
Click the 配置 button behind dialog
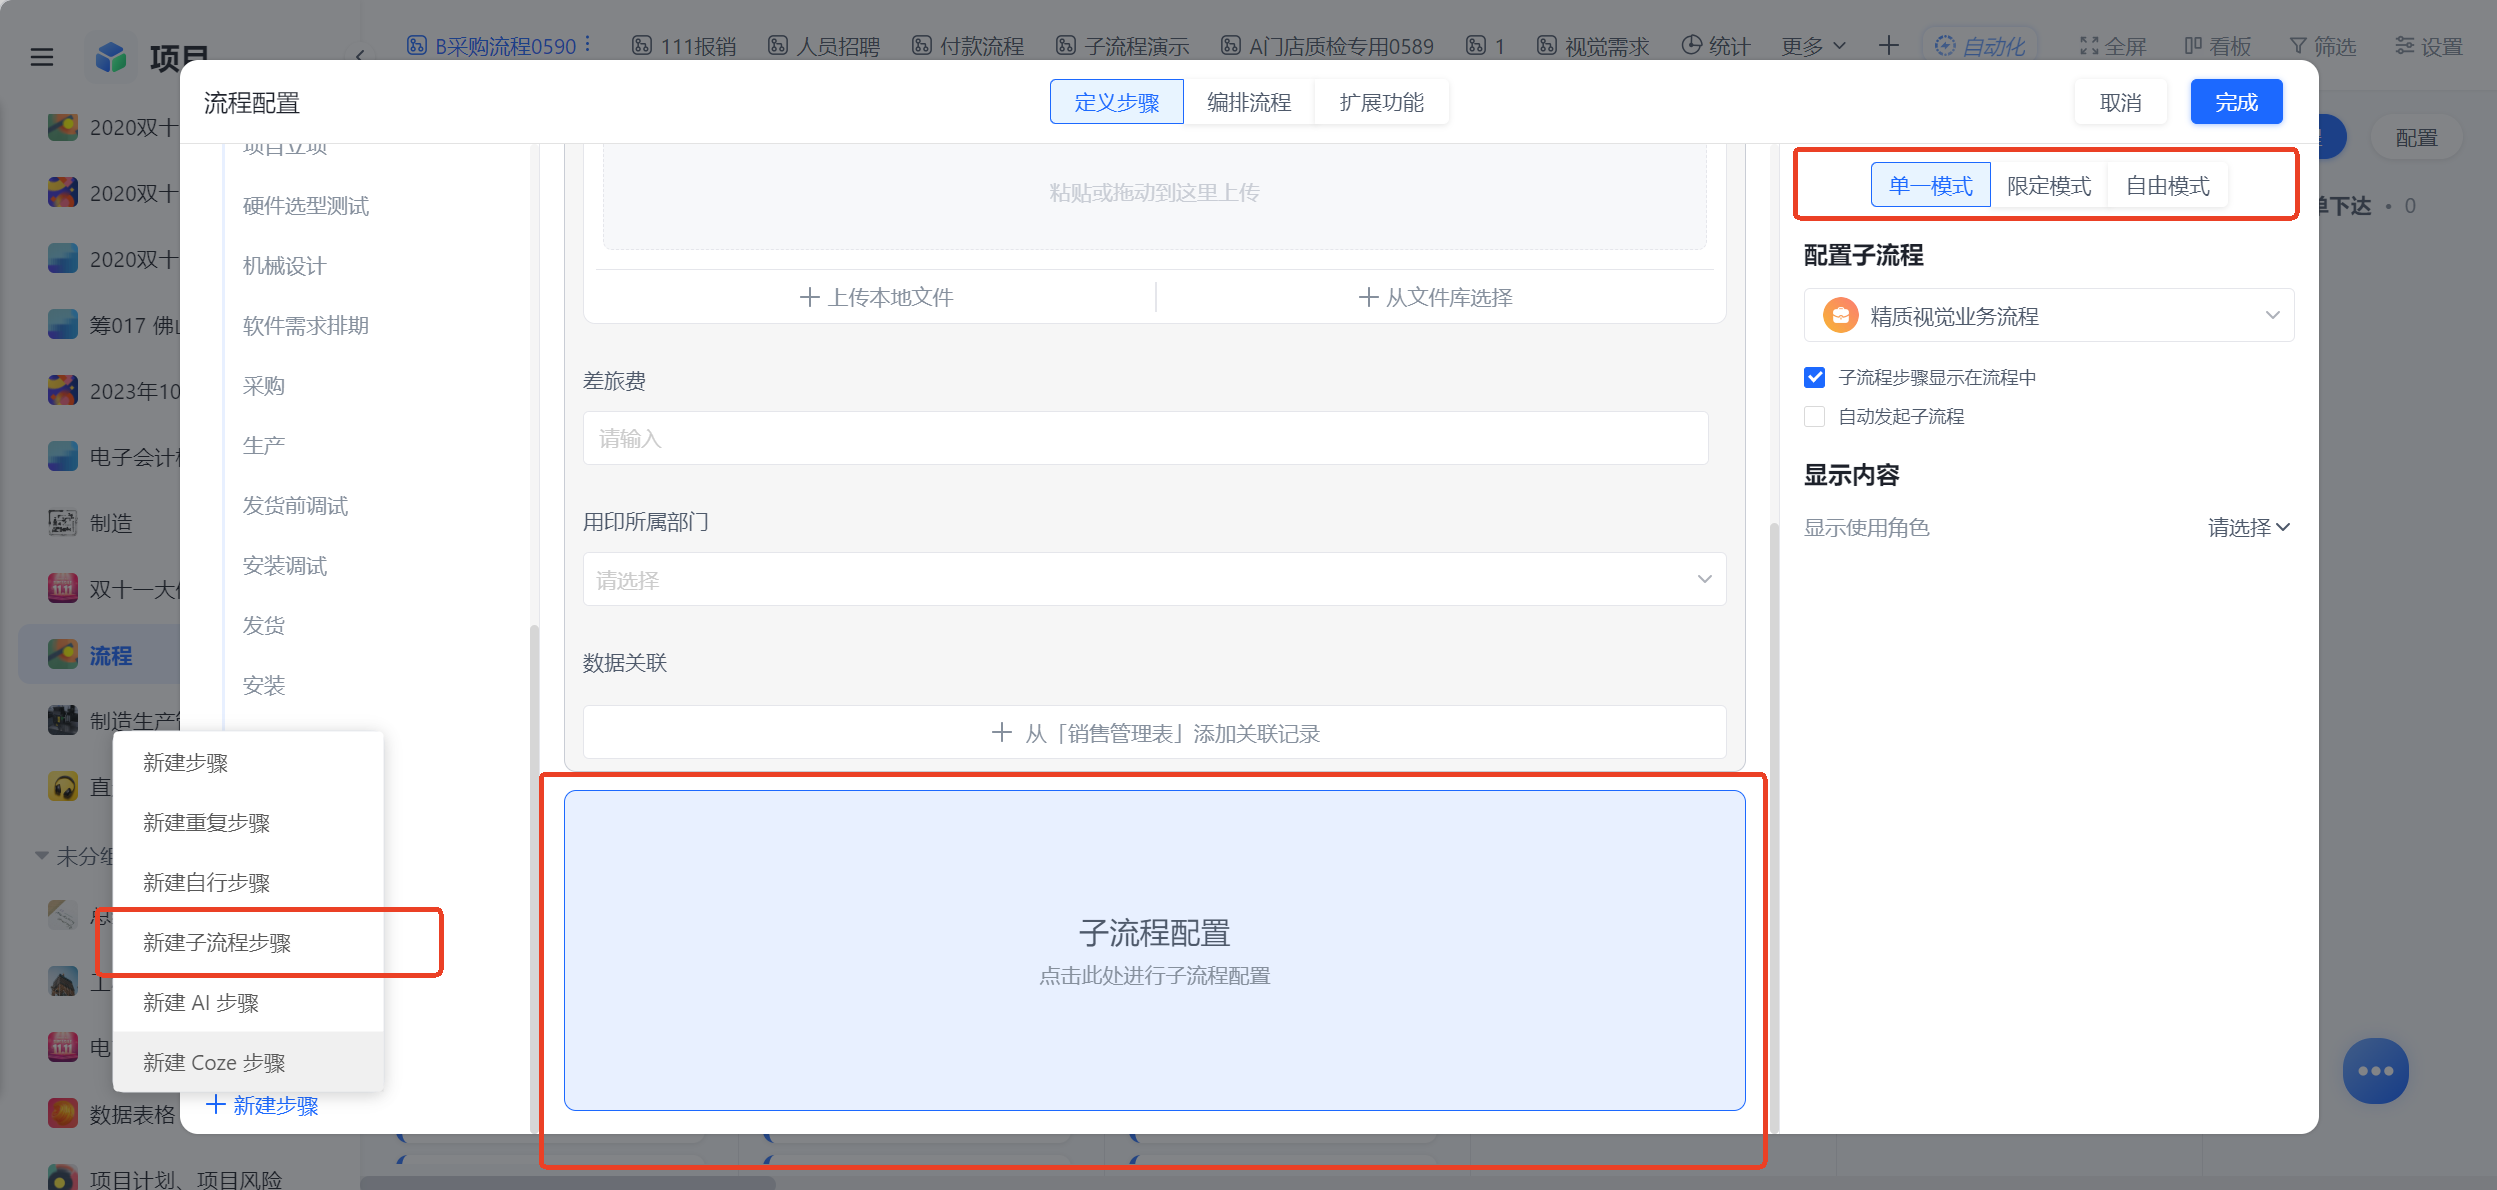coord(2416,138)
